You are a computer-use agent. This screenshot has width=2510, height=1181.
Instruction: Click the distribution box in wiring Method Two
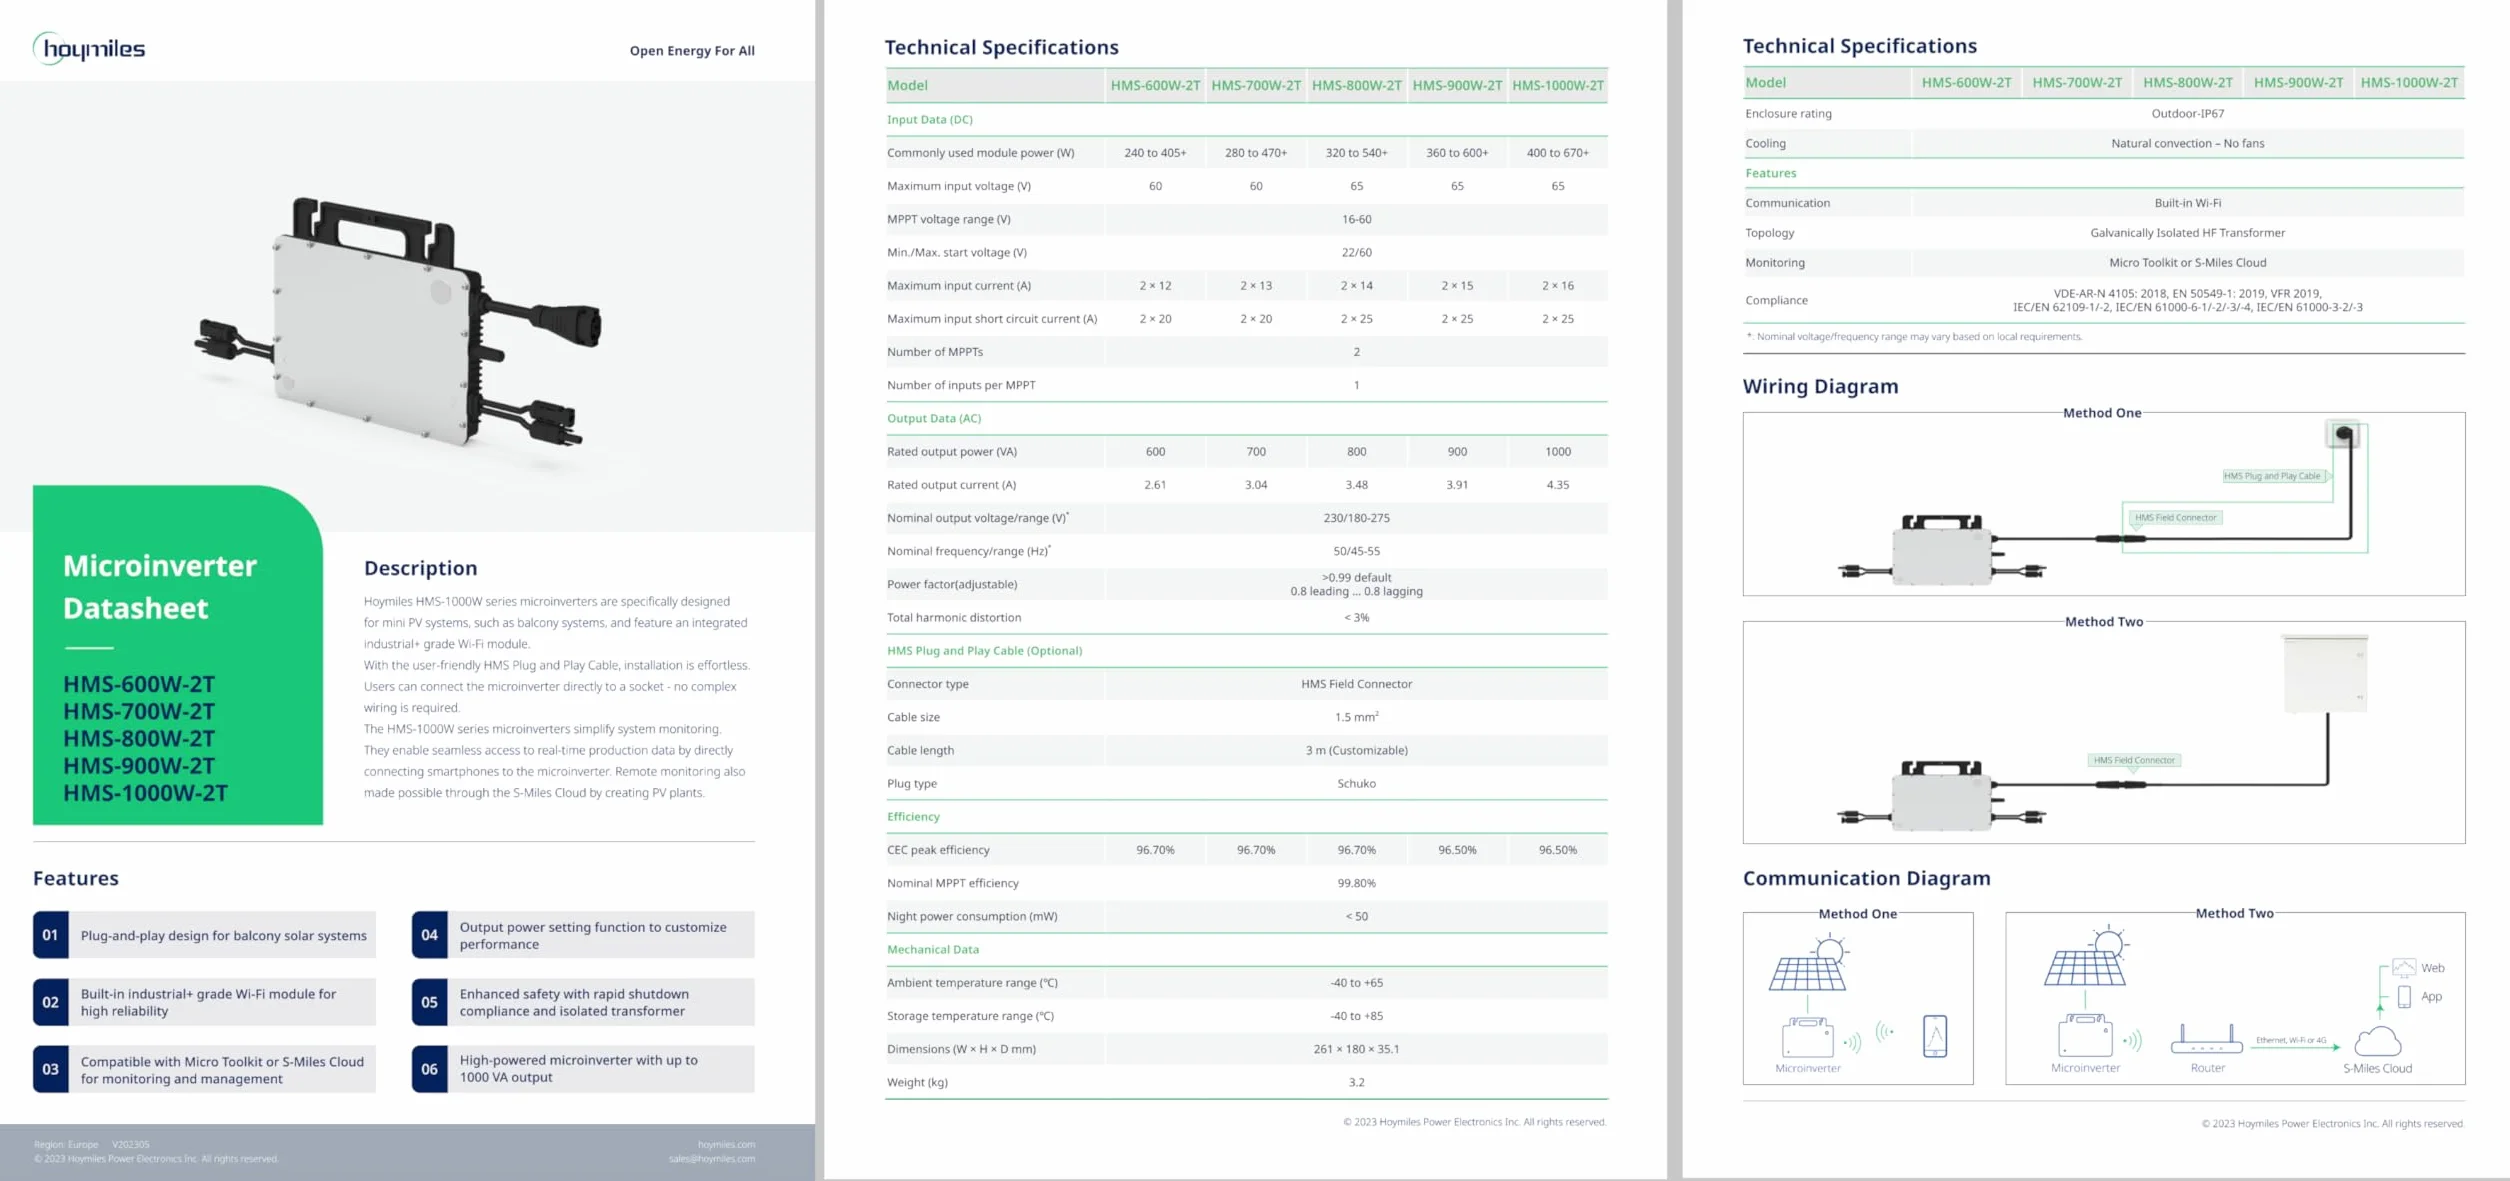pyautogui.click(x=2325, y=674)
